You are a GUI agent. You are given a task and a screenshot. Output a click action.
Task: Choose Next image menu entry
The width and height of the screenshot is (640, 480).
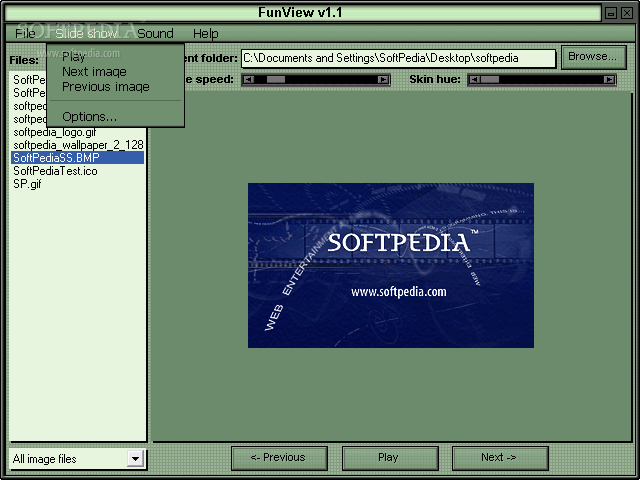[x=94, y=72]
